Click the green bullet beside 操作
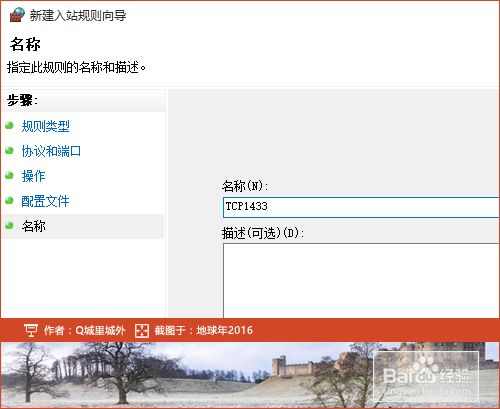 tap(9, 175)
